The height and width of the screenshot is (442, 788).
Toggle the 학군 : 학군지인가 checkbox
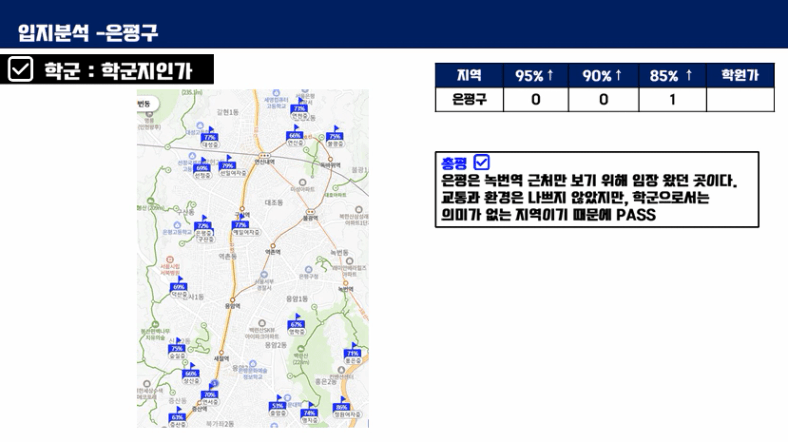coord(21,69)
